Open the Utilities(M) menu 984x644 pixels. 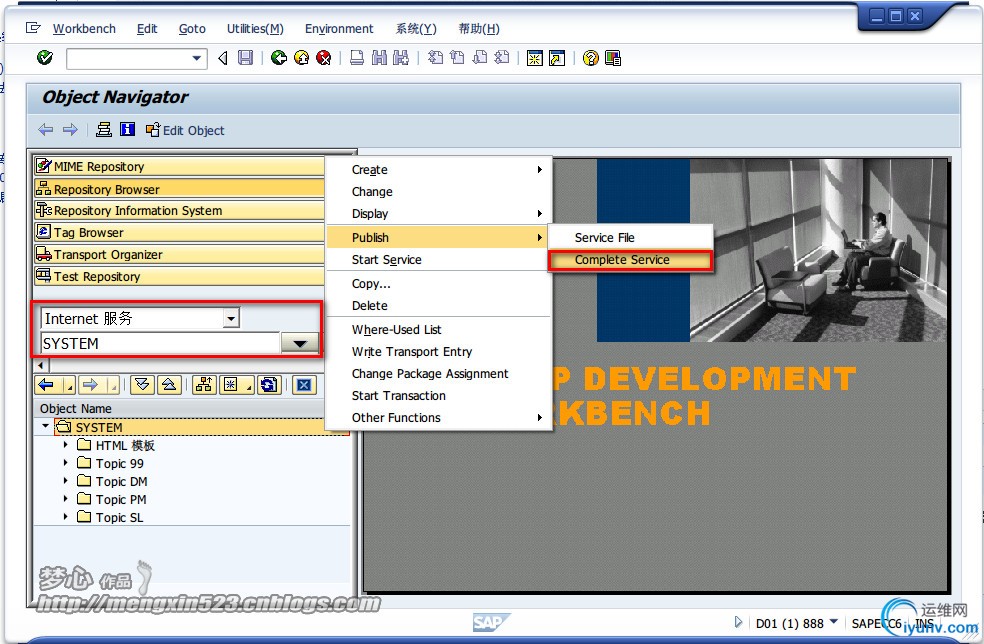pos(255,29)
